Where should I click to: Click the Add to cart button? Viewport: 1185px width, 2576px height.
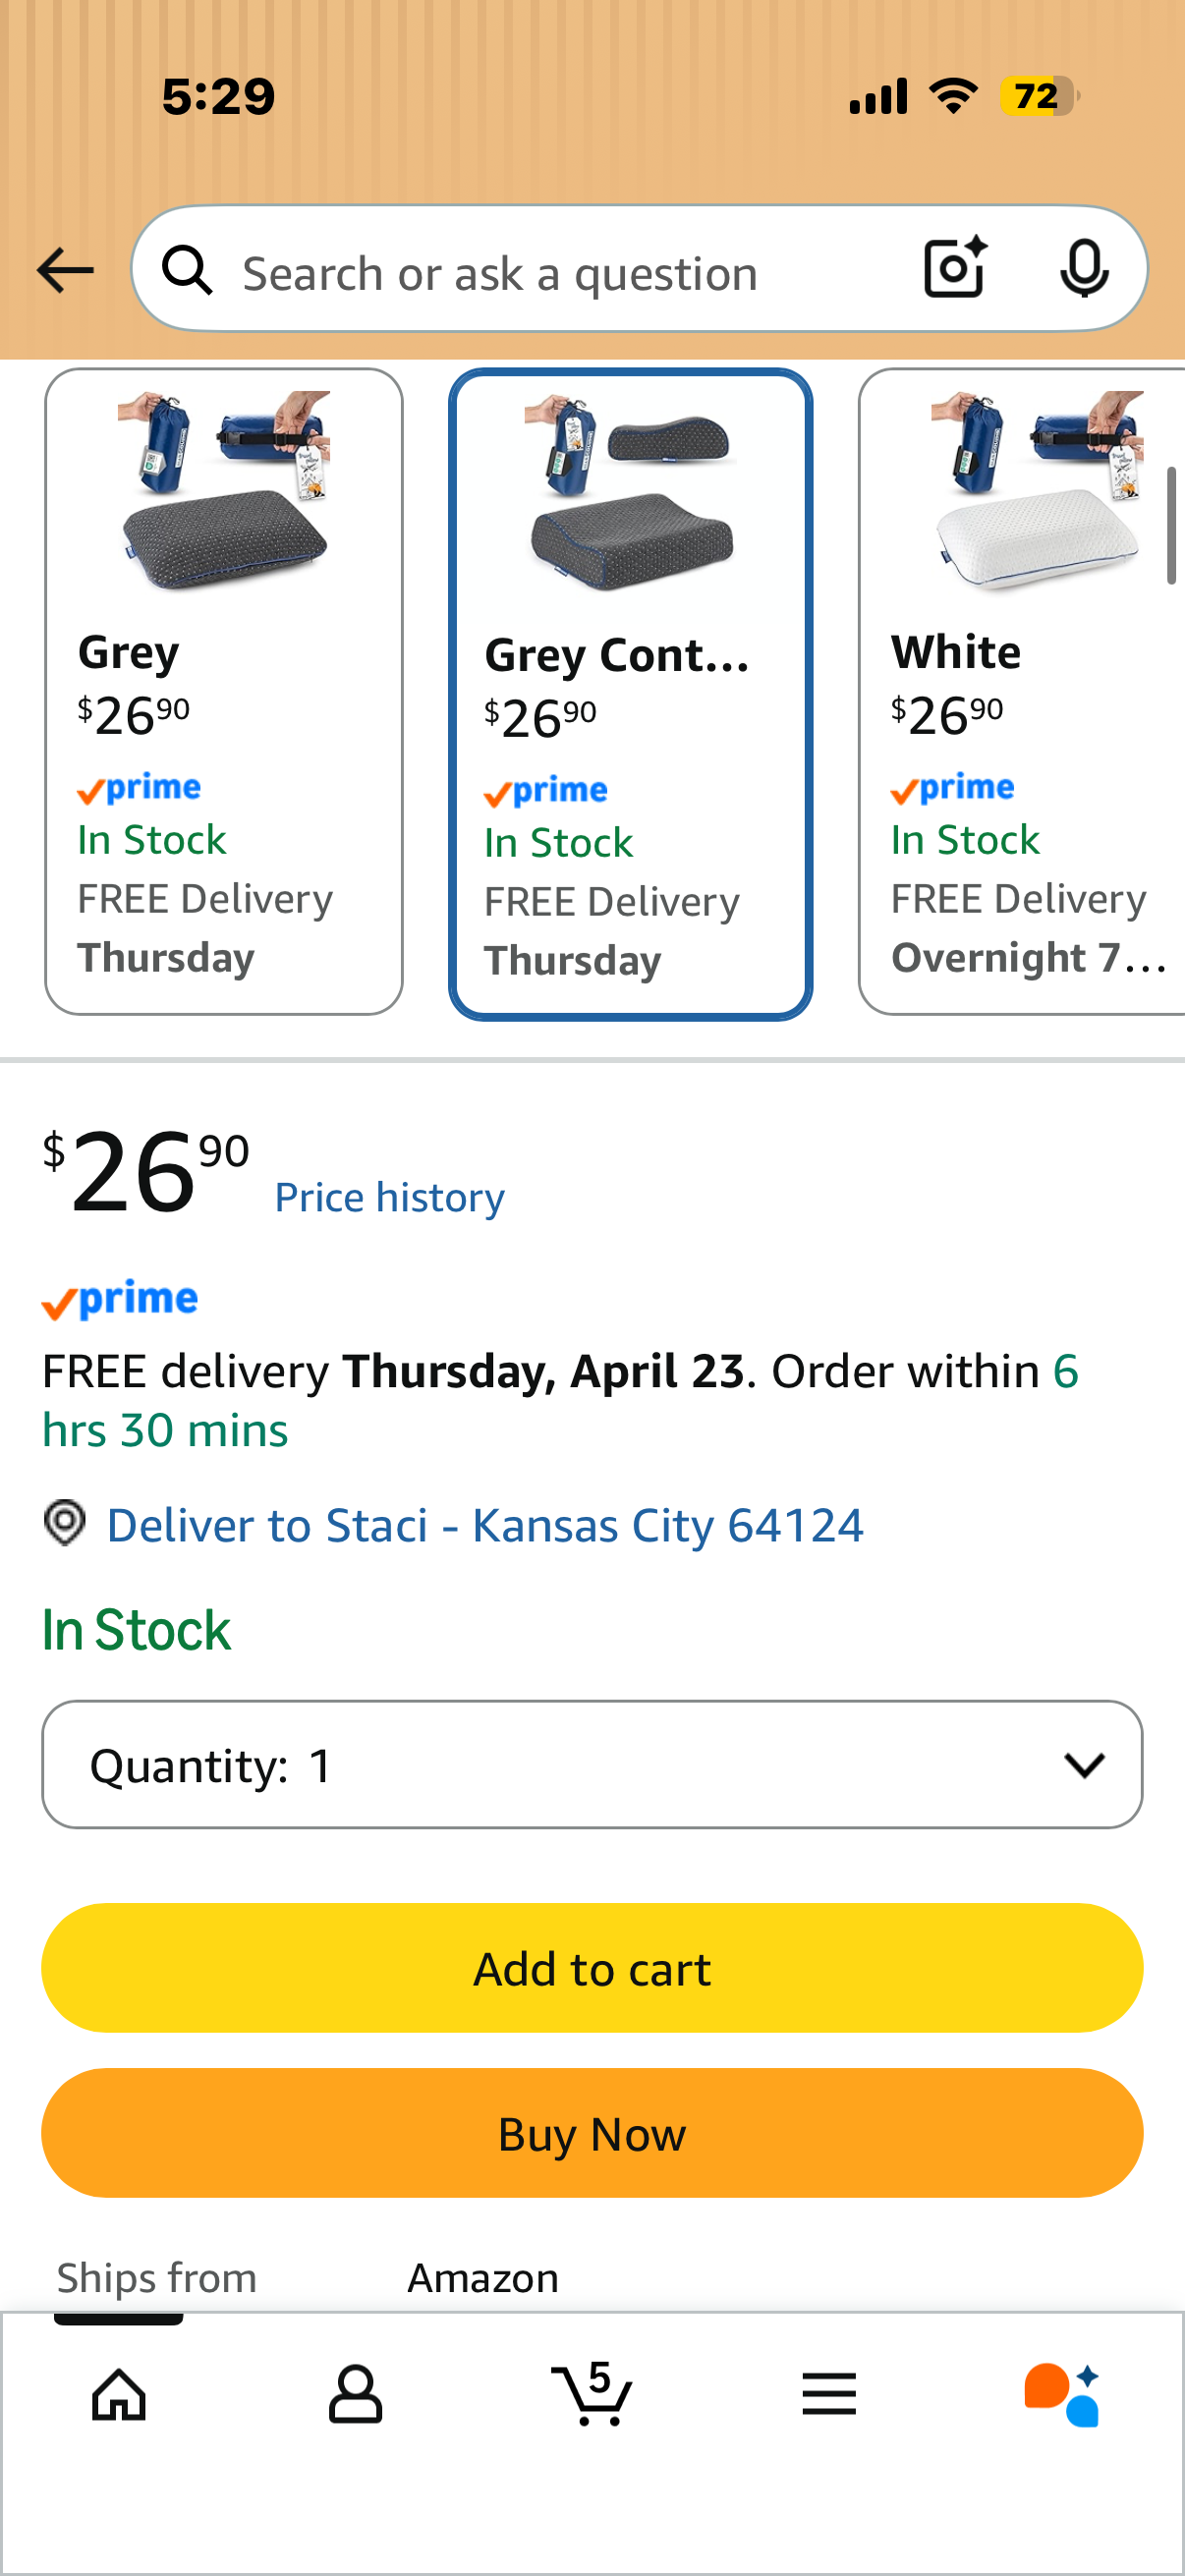click(592, 1968)
